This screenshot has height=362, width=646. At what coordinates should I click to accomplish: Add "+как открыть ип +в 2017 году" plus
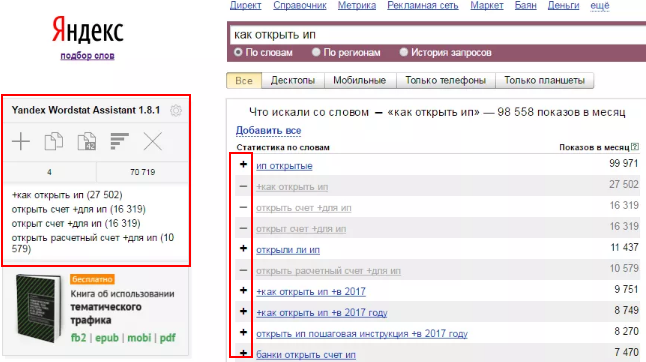coord(243,311)
